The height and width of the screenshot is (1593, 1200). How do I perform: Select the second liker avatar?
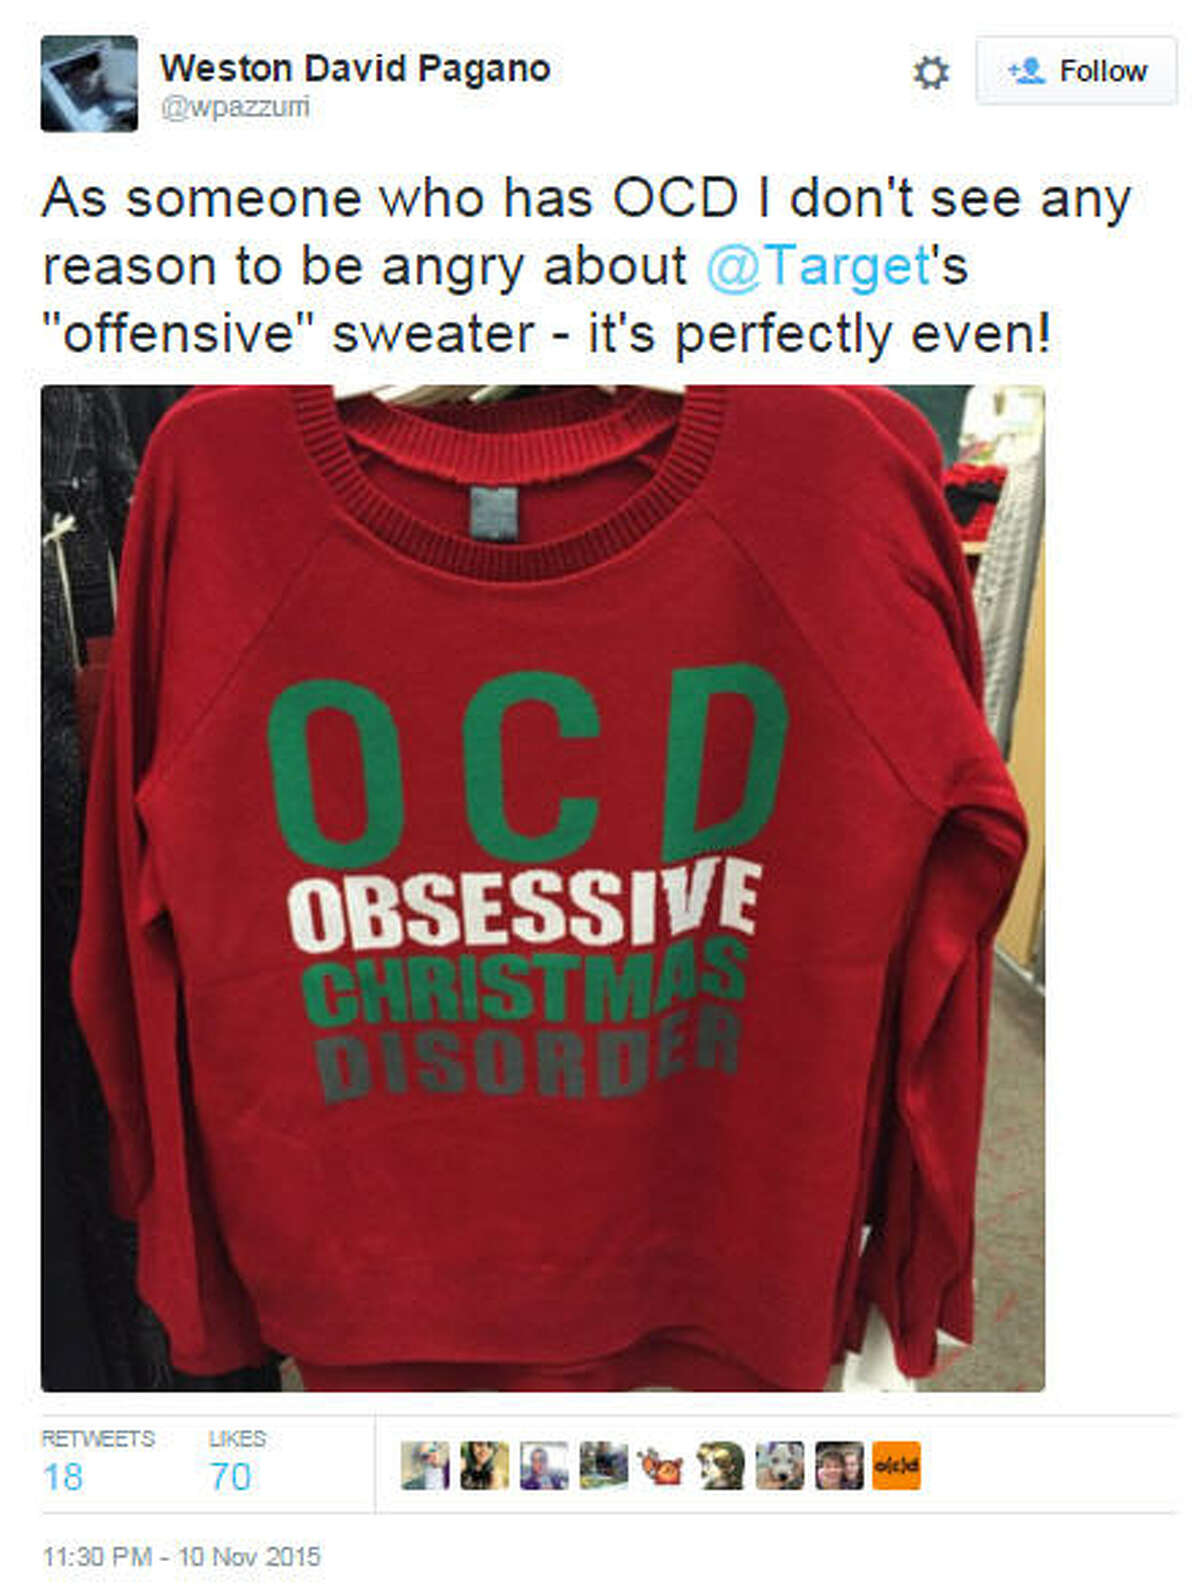[x=484, y=1465]
